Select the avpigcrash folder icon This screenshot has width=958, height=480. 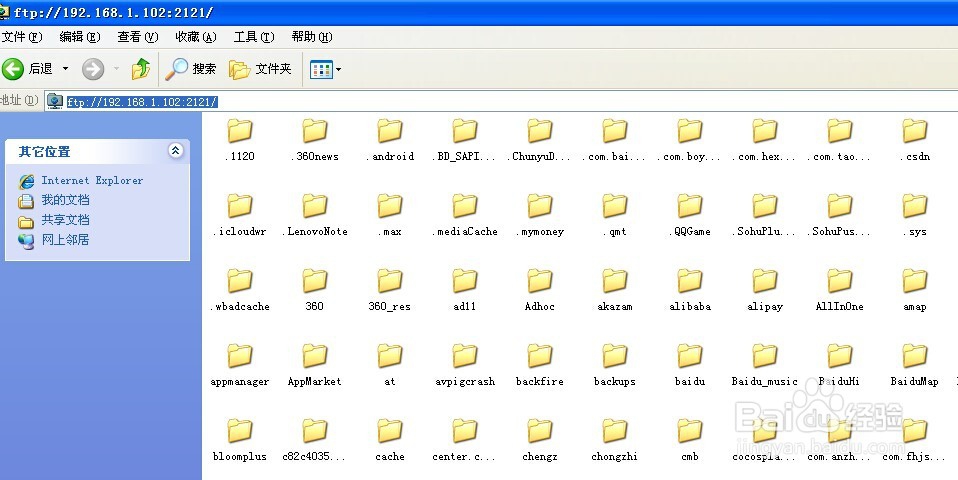(x=464, y=356)
